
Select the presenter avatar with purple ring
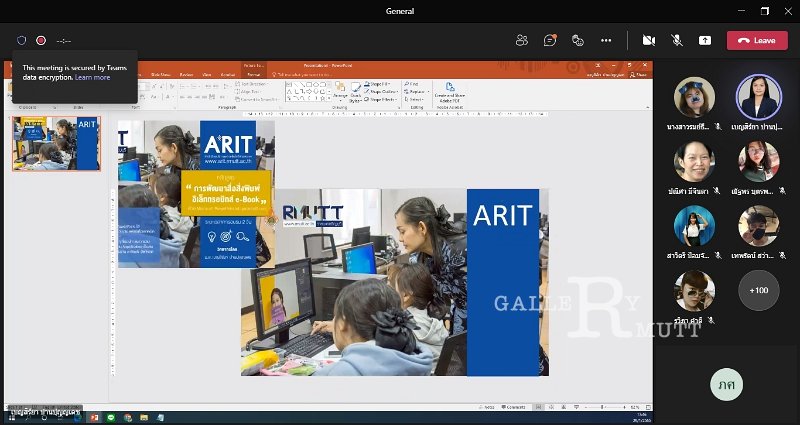click(x=759, y=97)
